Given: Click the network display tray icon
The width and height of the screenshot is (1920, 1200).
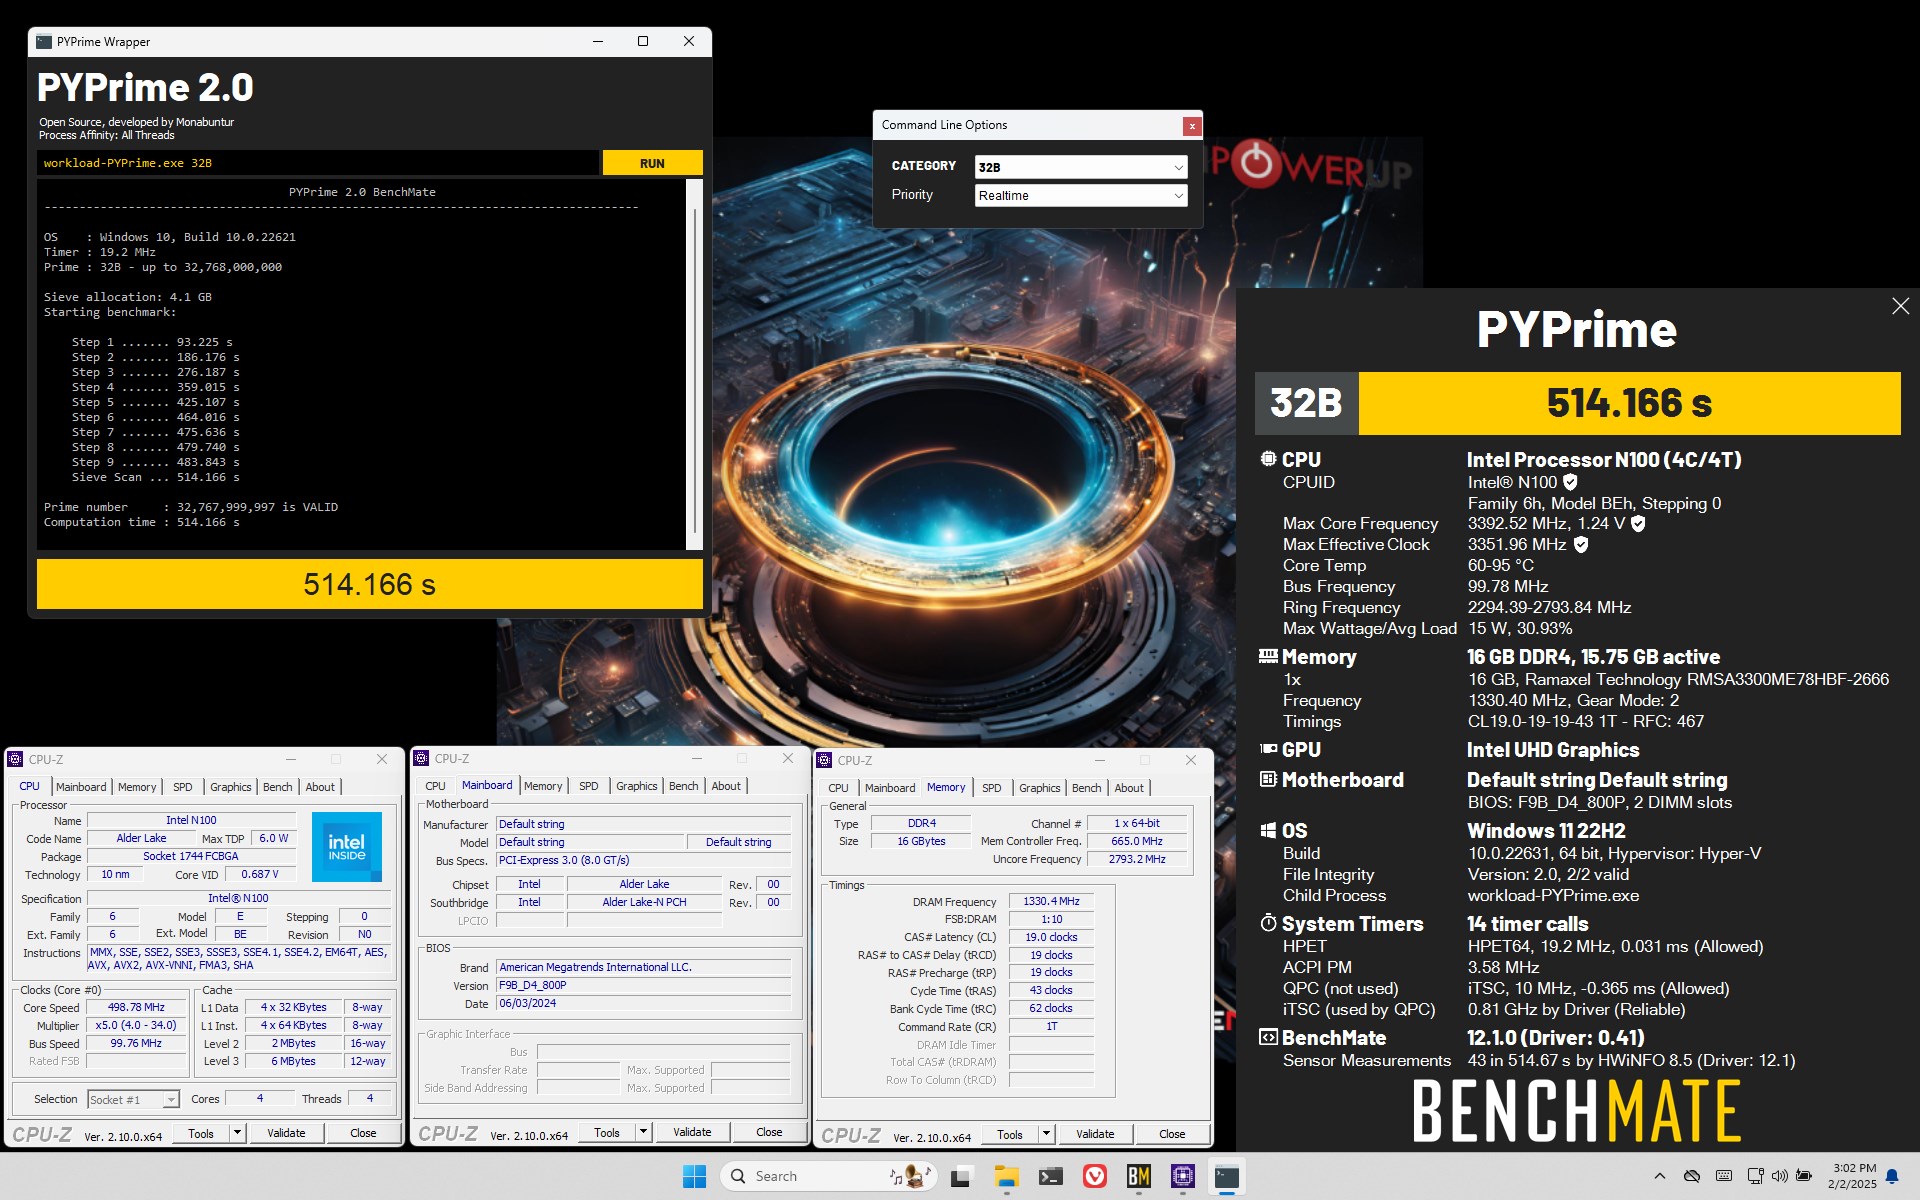Looking at the screenshot, I should (x=1755, y=1176).
